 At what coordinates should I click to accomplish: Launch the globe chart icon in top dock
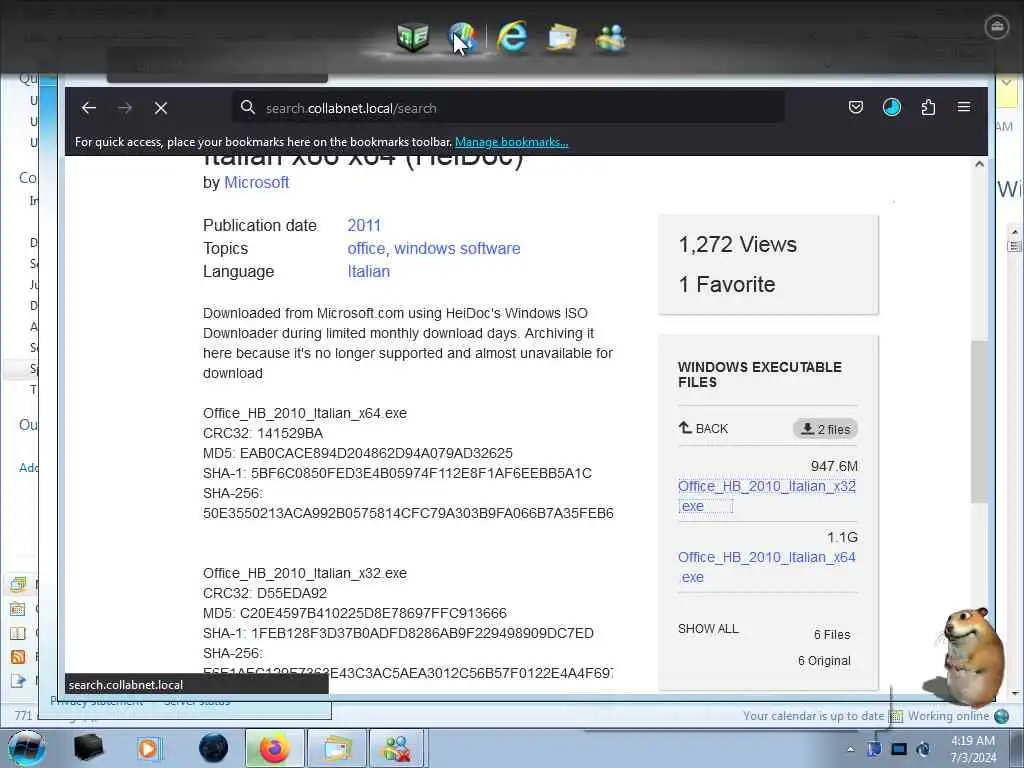[462, 37]
